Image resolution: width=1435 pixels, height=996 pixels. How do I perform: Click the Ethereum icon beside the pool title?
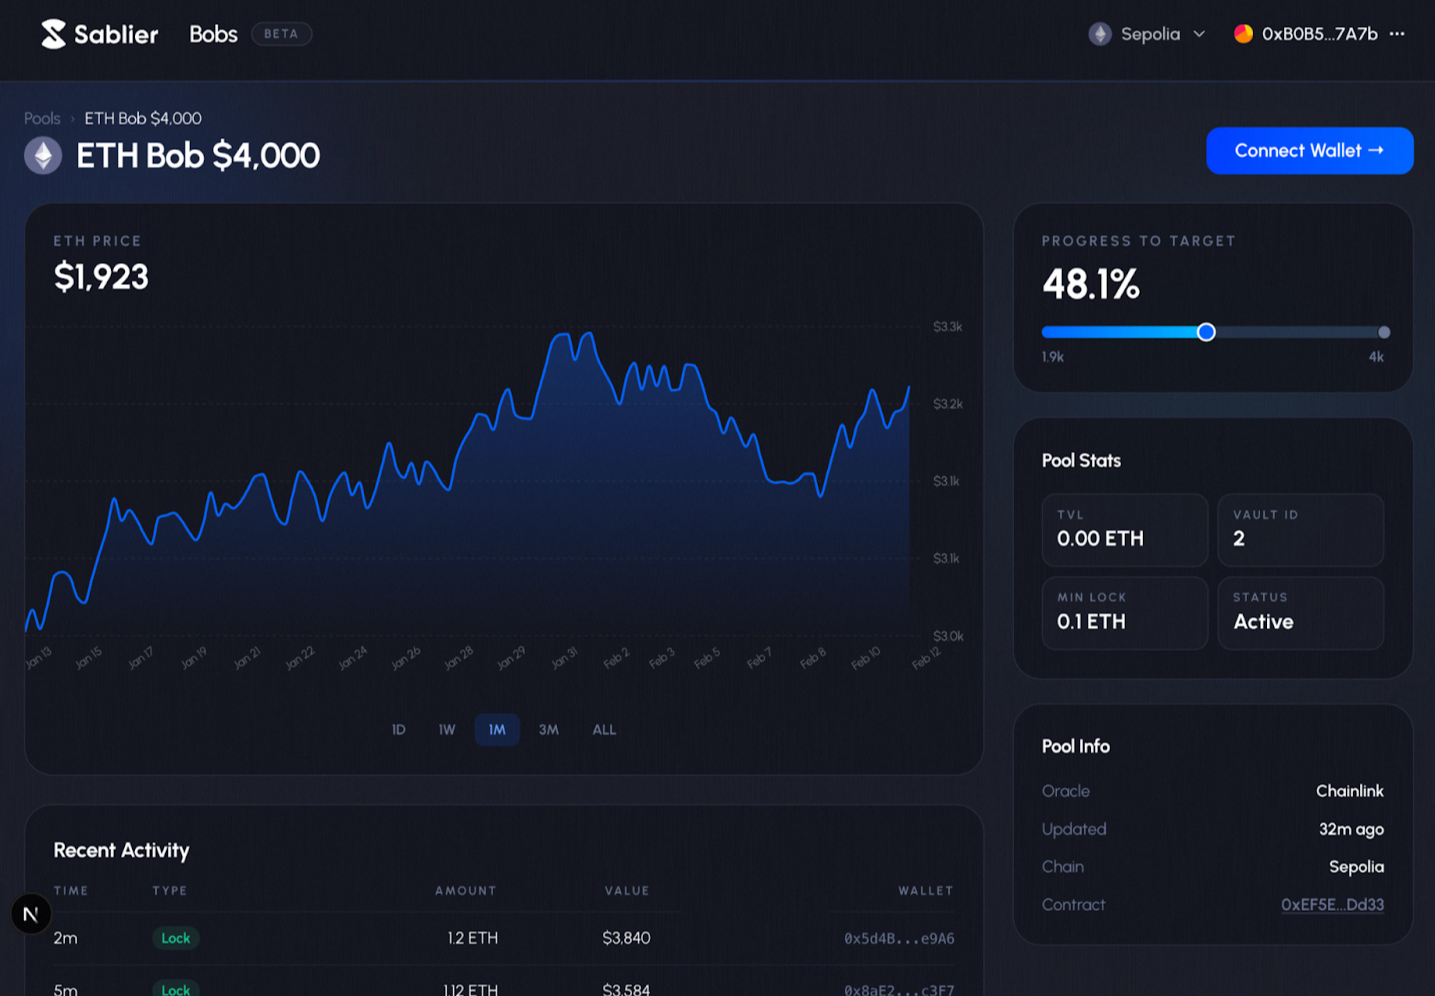coord(43,156)
